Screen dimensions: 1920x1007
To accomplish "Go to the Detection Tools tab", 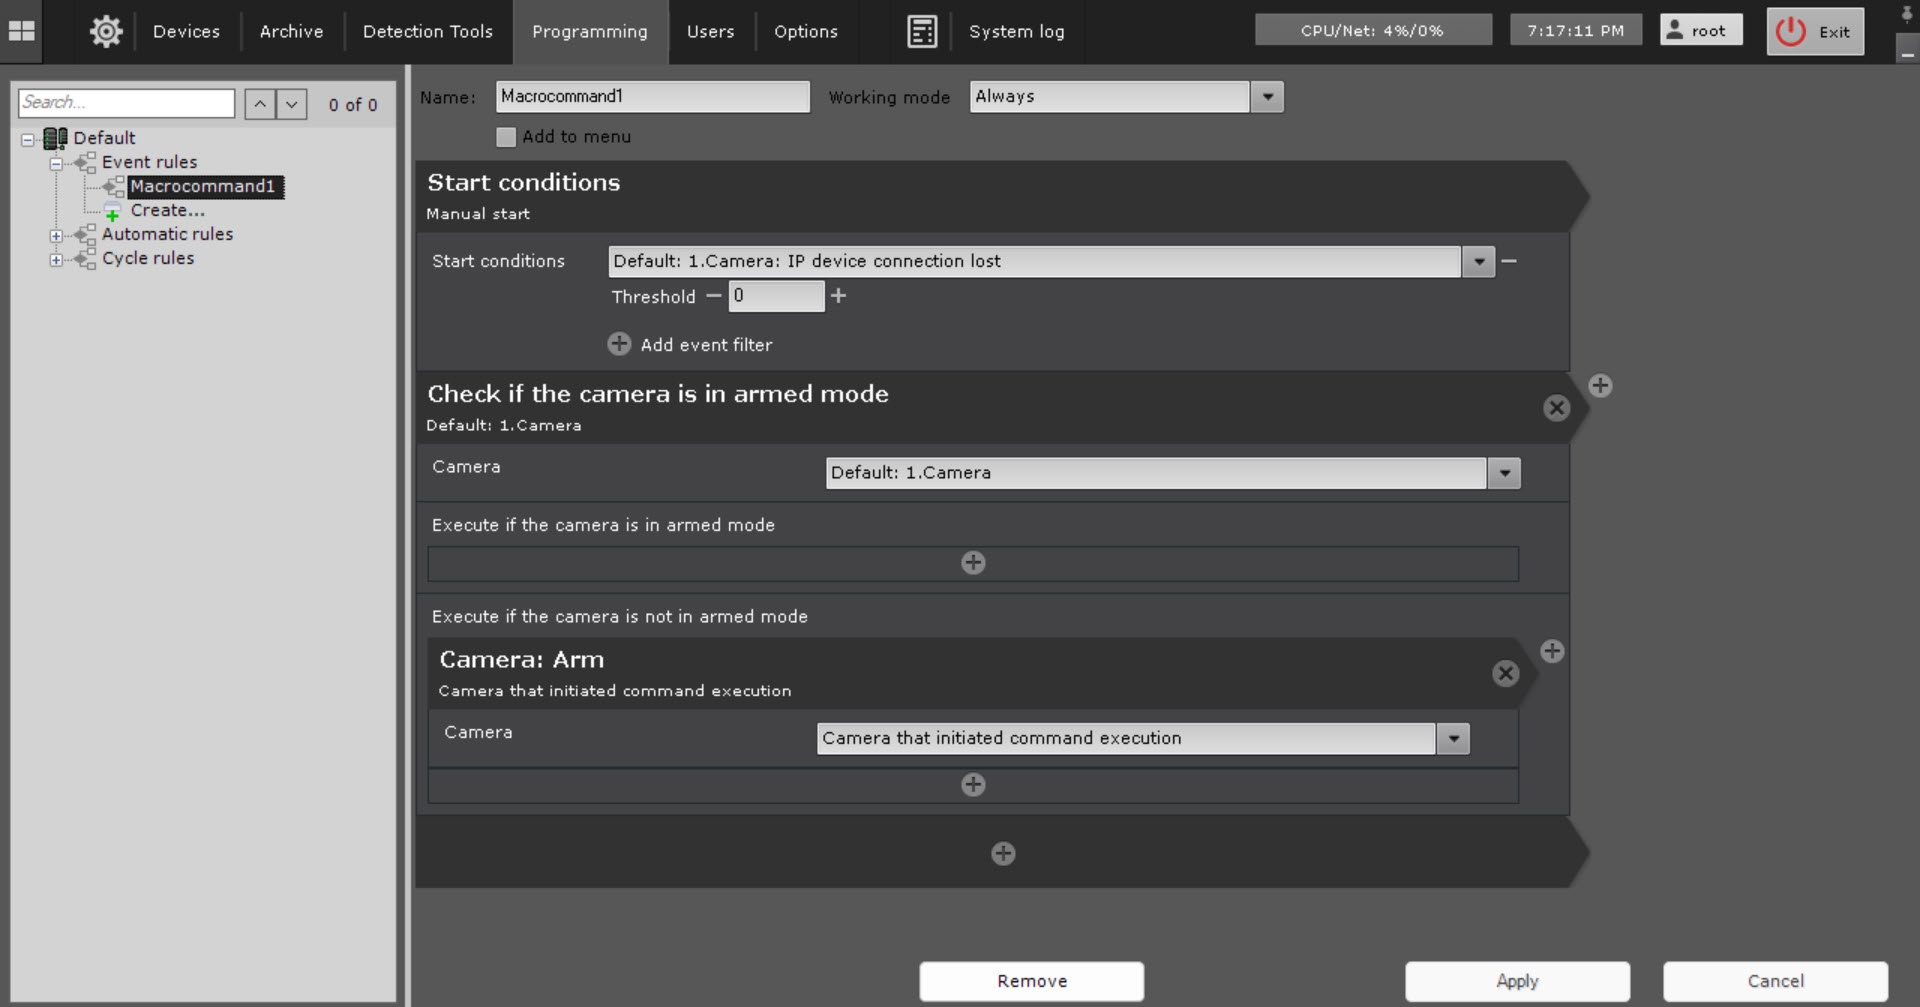I will tap(428, 31).
